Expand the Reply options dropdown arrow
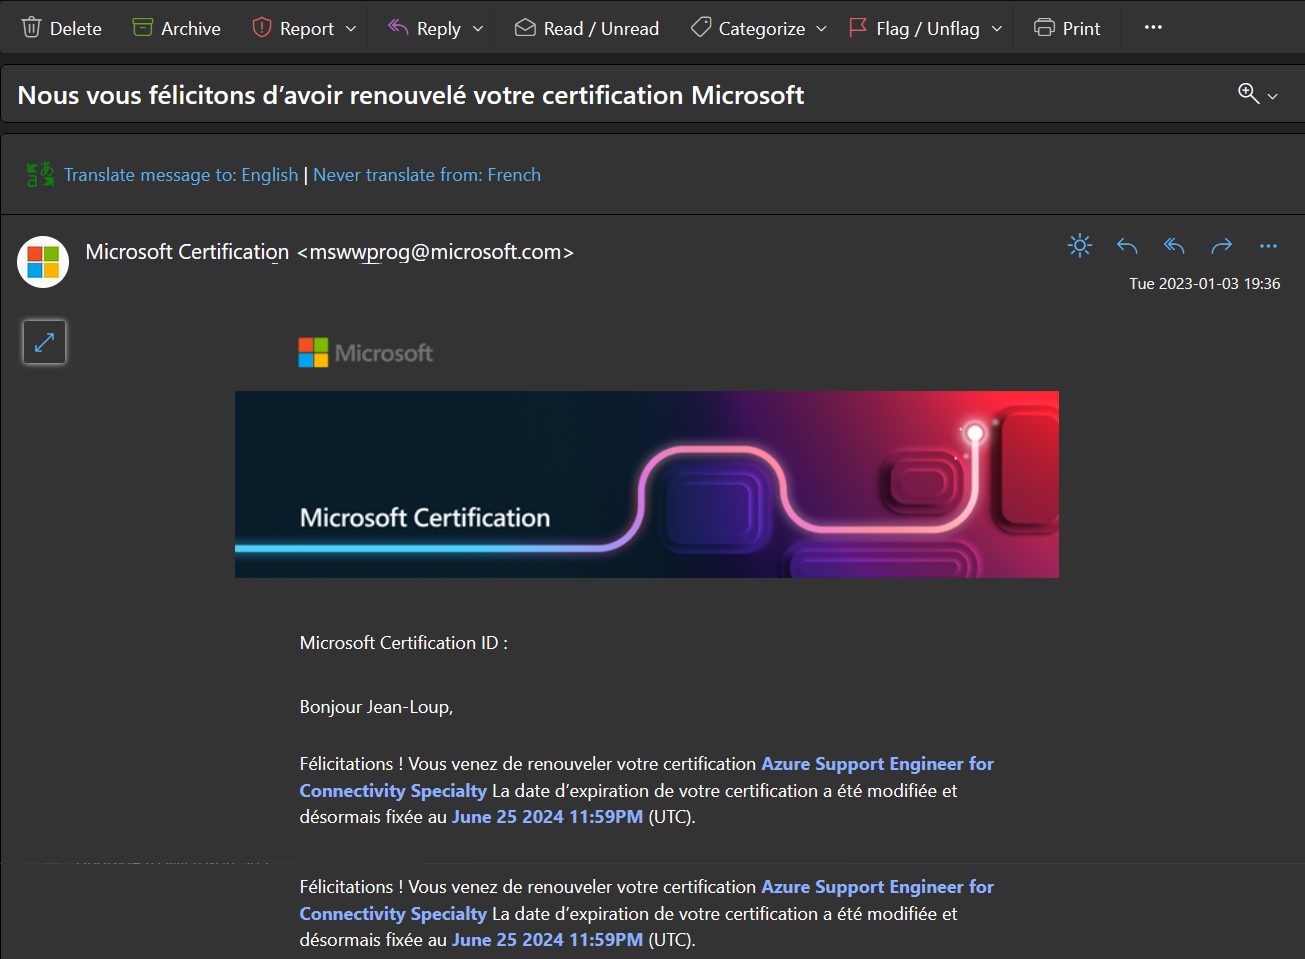The image size is (1305, 959). tap(478, 29)
